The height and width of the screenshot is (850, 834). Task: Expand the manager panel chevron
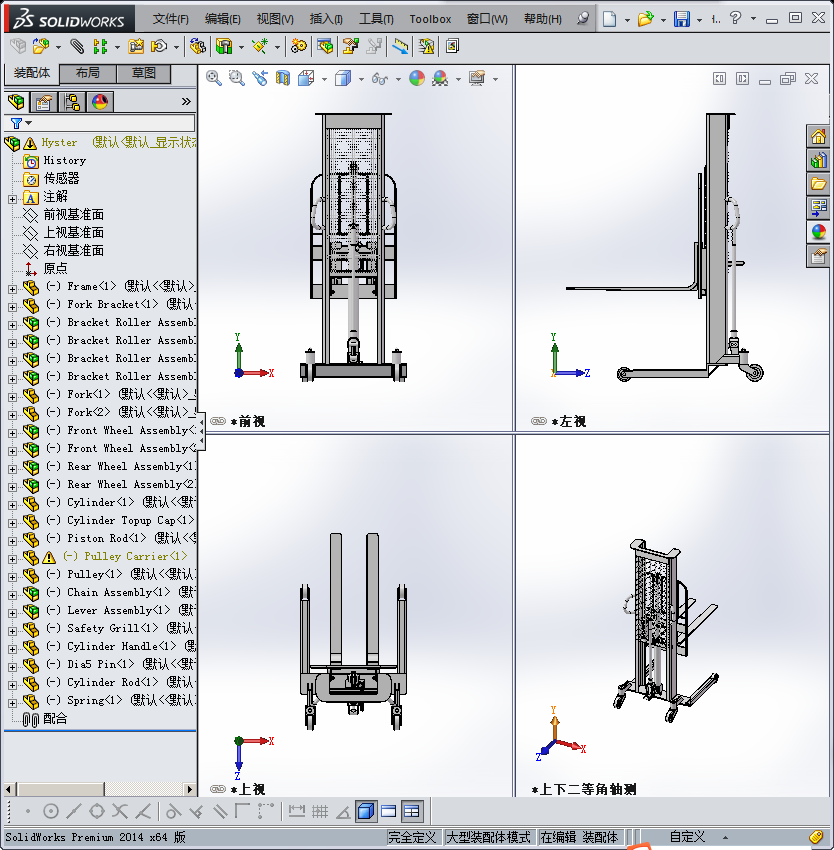tap(186, 101)
